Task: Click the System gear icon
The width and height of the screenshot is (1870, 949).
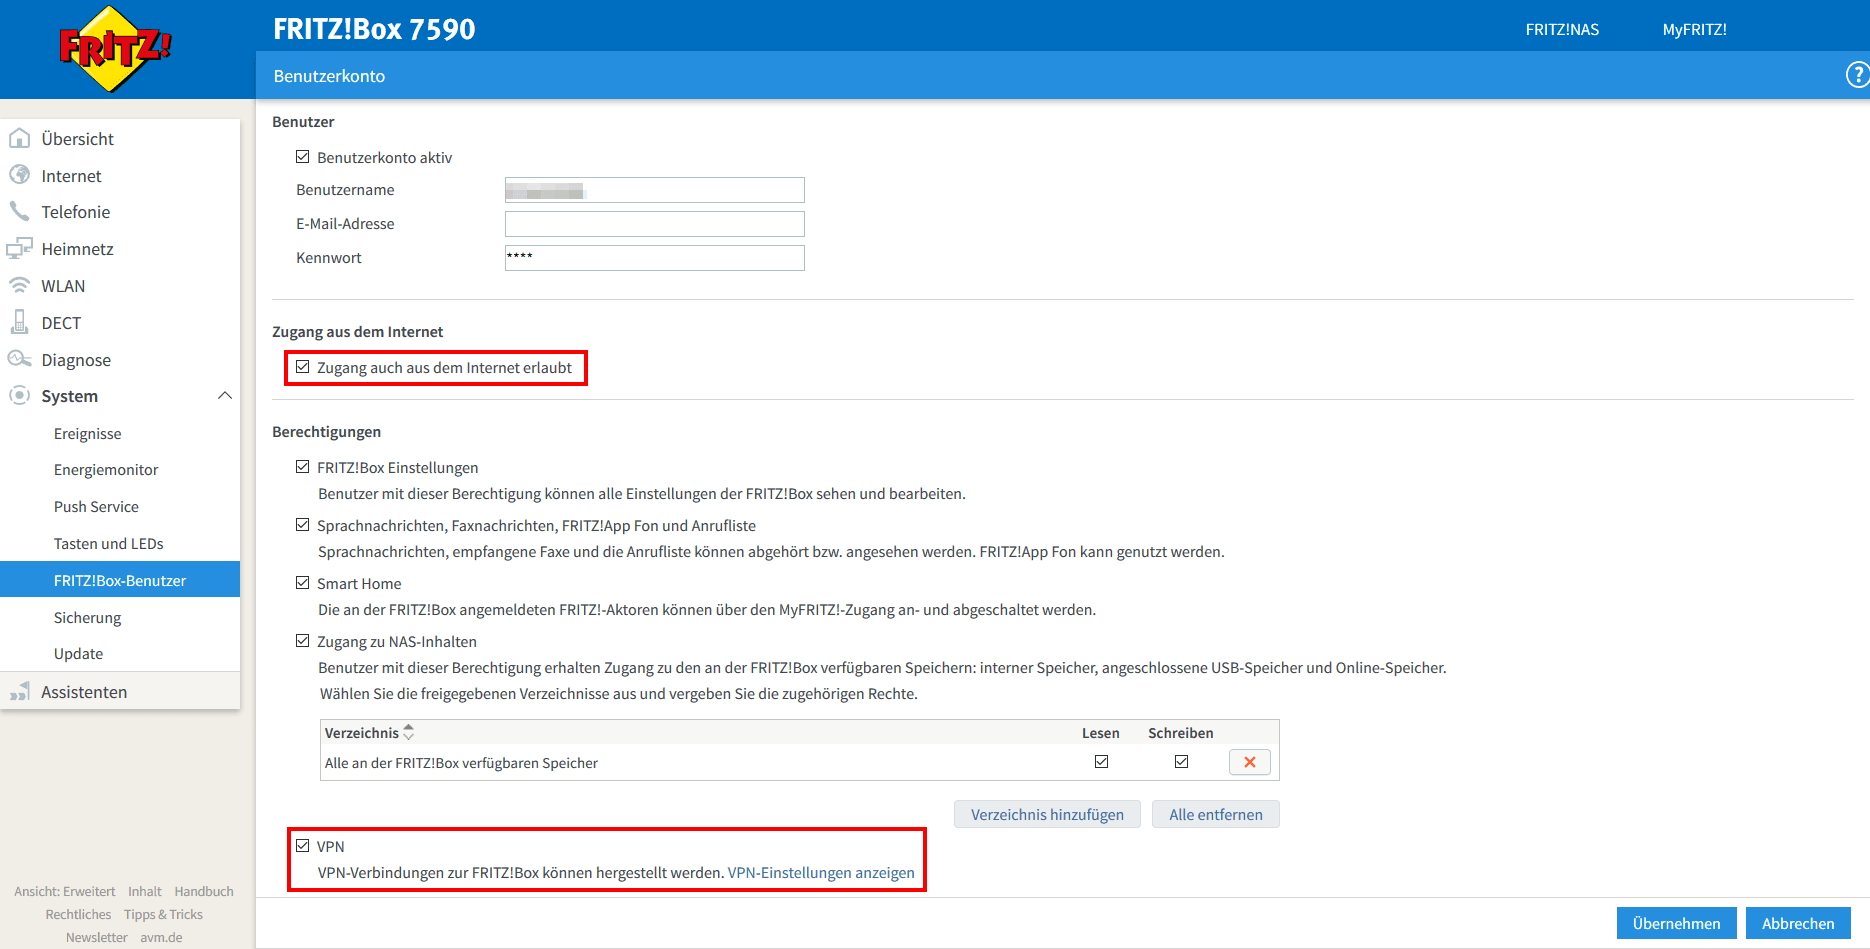Action: 19,395
